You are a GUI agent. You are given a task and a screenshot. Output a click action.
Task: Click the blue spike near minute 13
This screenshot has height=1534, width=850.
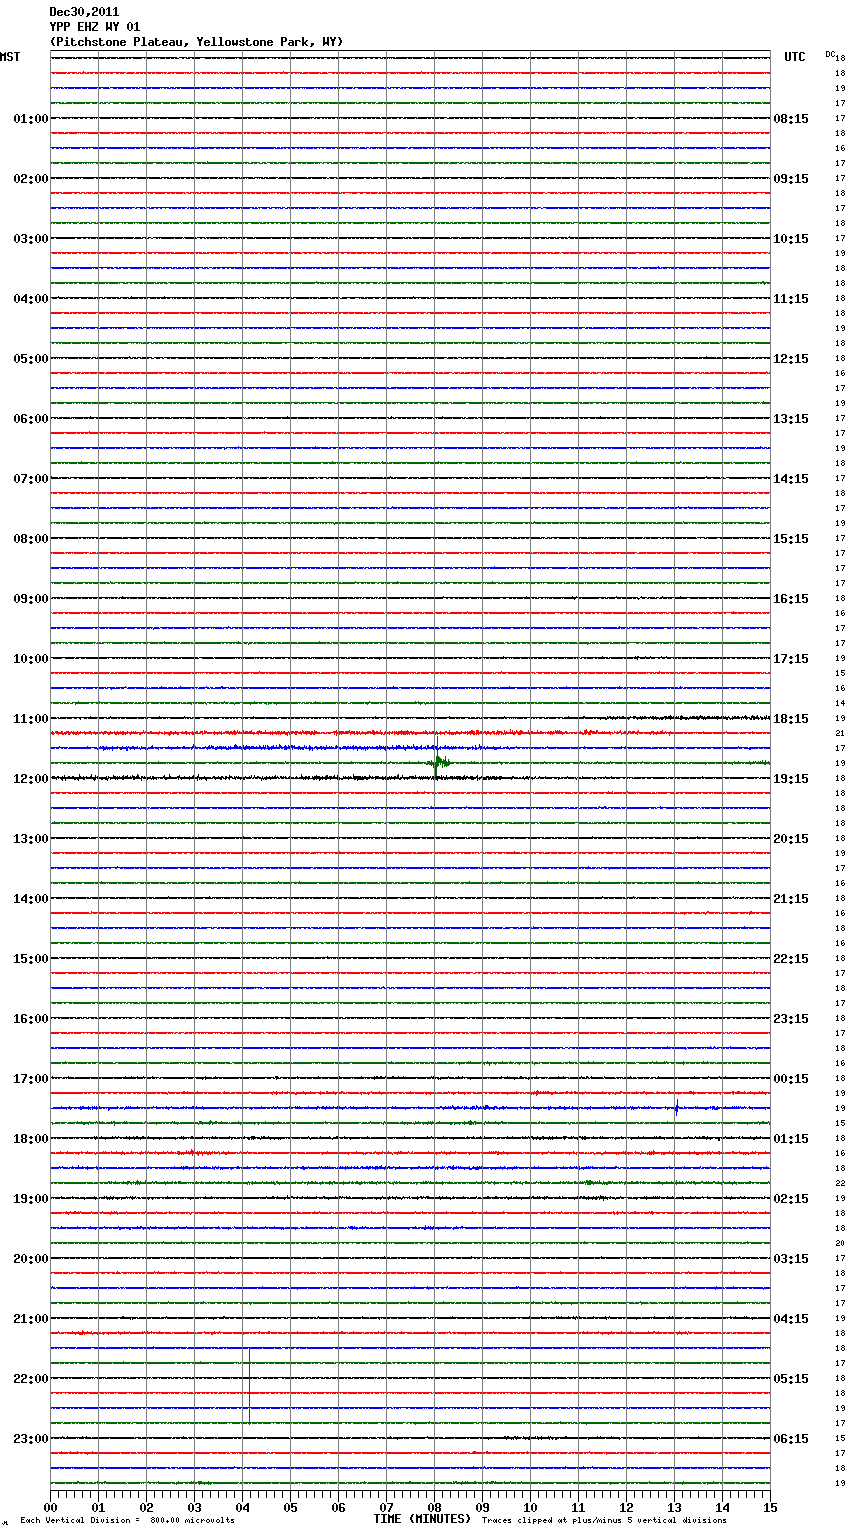coord(677,1107)
